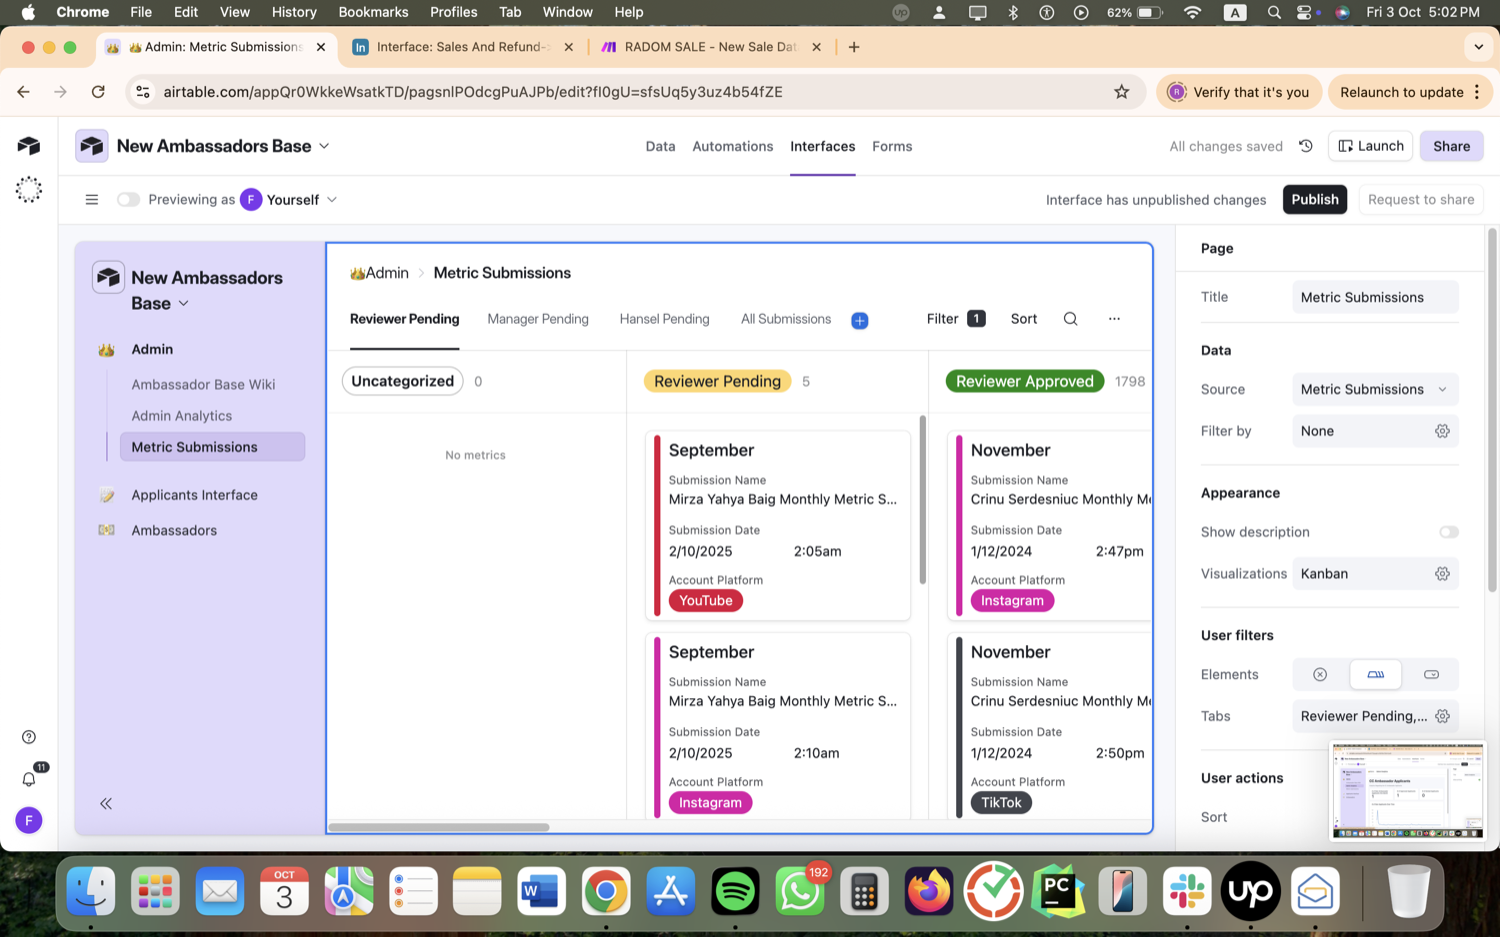Screen dimensions: 1500x937
Task: Open Visualizations Kanban settings gear
Action: 1442,574
